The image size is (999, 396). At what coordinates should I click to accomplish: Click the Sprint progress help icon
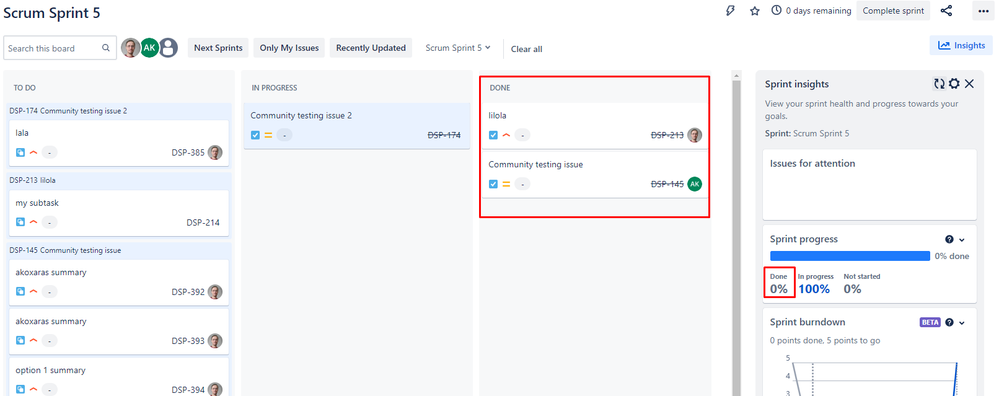click(x=949, y=239)
